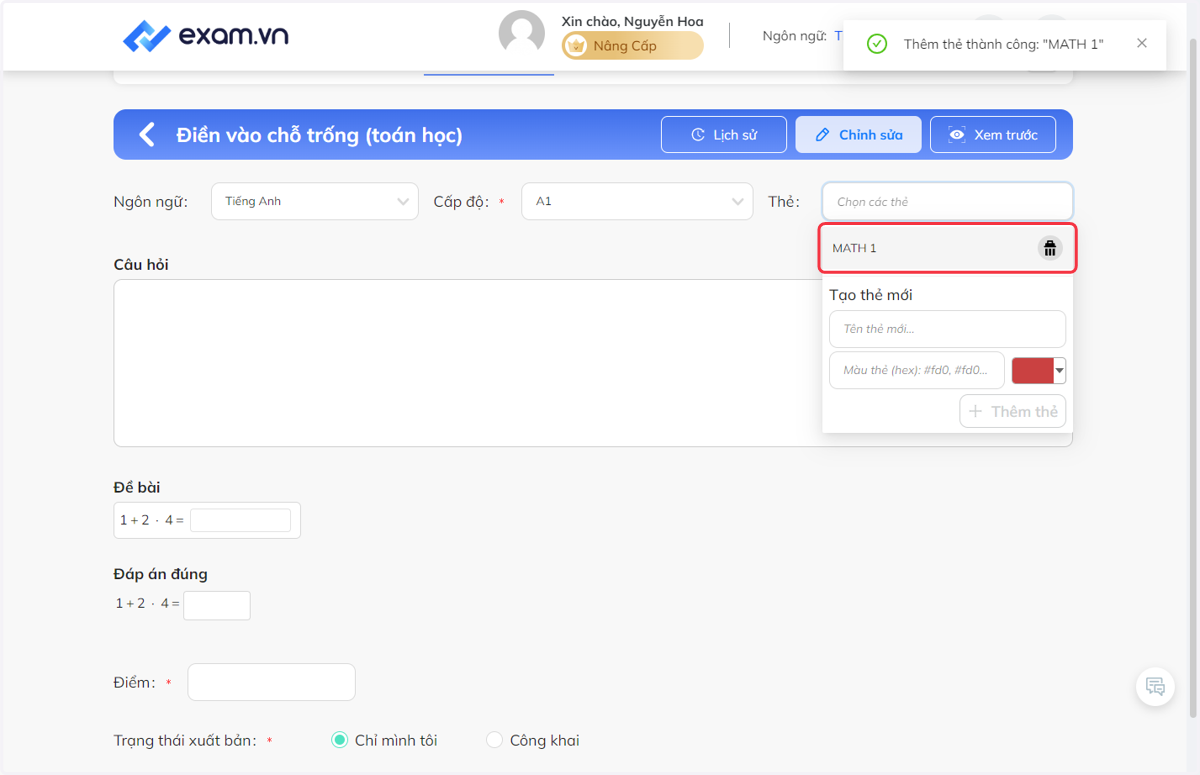
Task: Expand the Ngôn ngữ Tiếng Anh dropdown
Action: tap(315, 201)
